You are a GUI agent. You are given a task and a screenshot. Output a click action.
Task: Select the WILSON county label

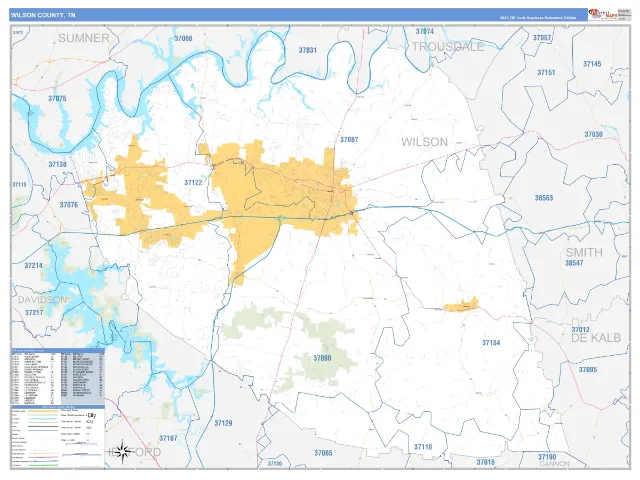point(424,142)
